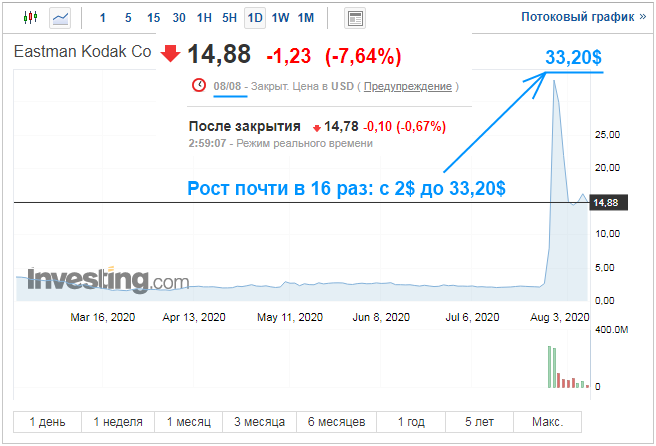Click the Apr 13, 2020 date label

(x=194, y=317)
